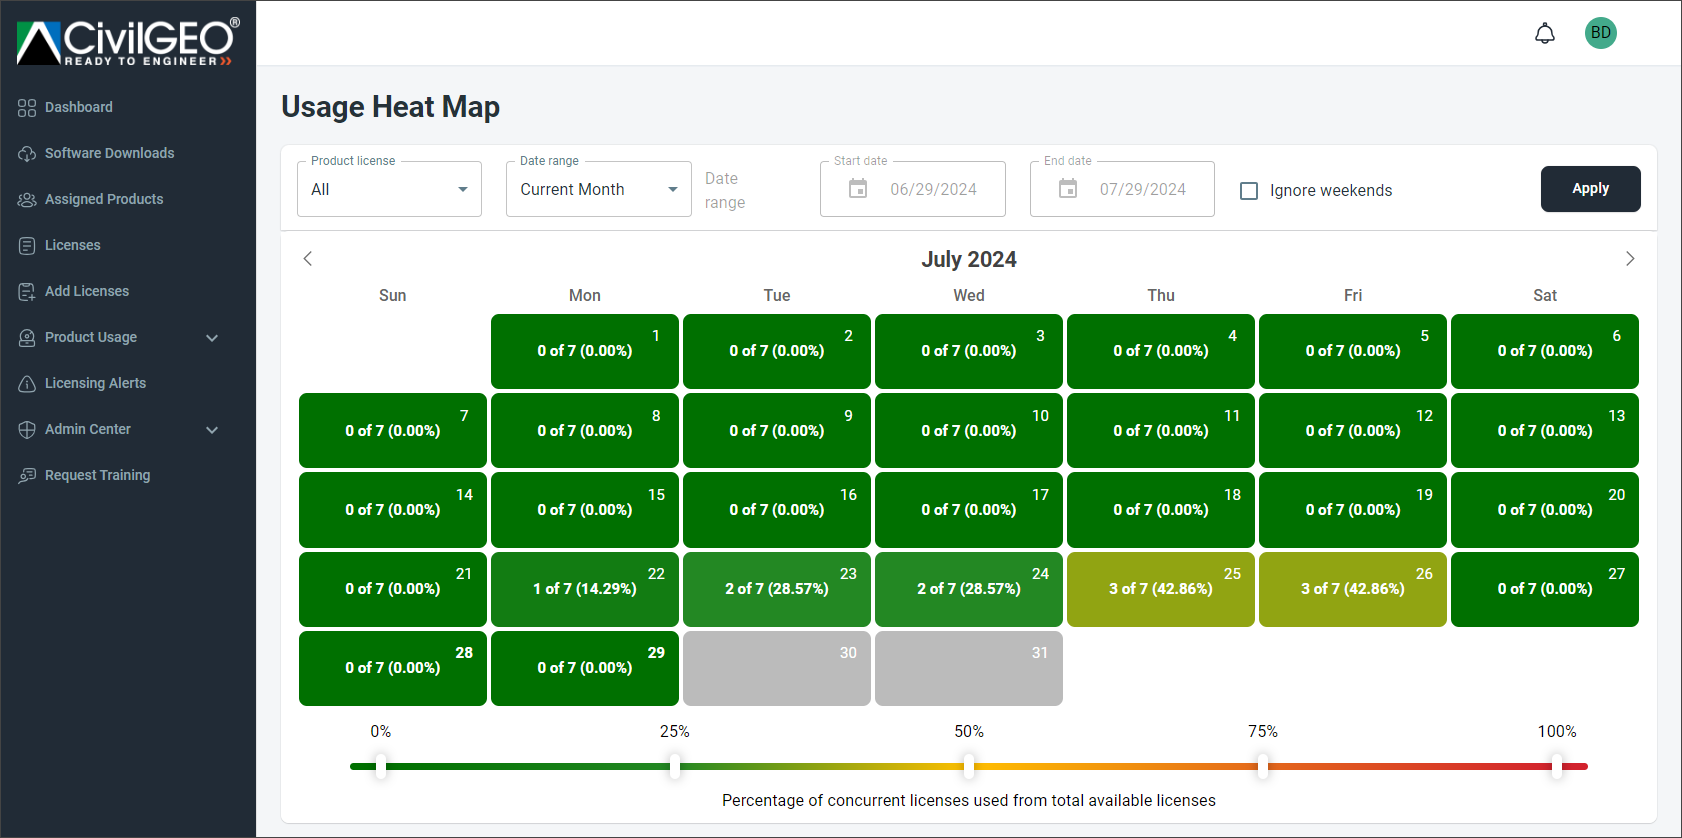Click the July 2024 month heading
The width and height of the screenshot is (1682, 838).
[969, 259]
